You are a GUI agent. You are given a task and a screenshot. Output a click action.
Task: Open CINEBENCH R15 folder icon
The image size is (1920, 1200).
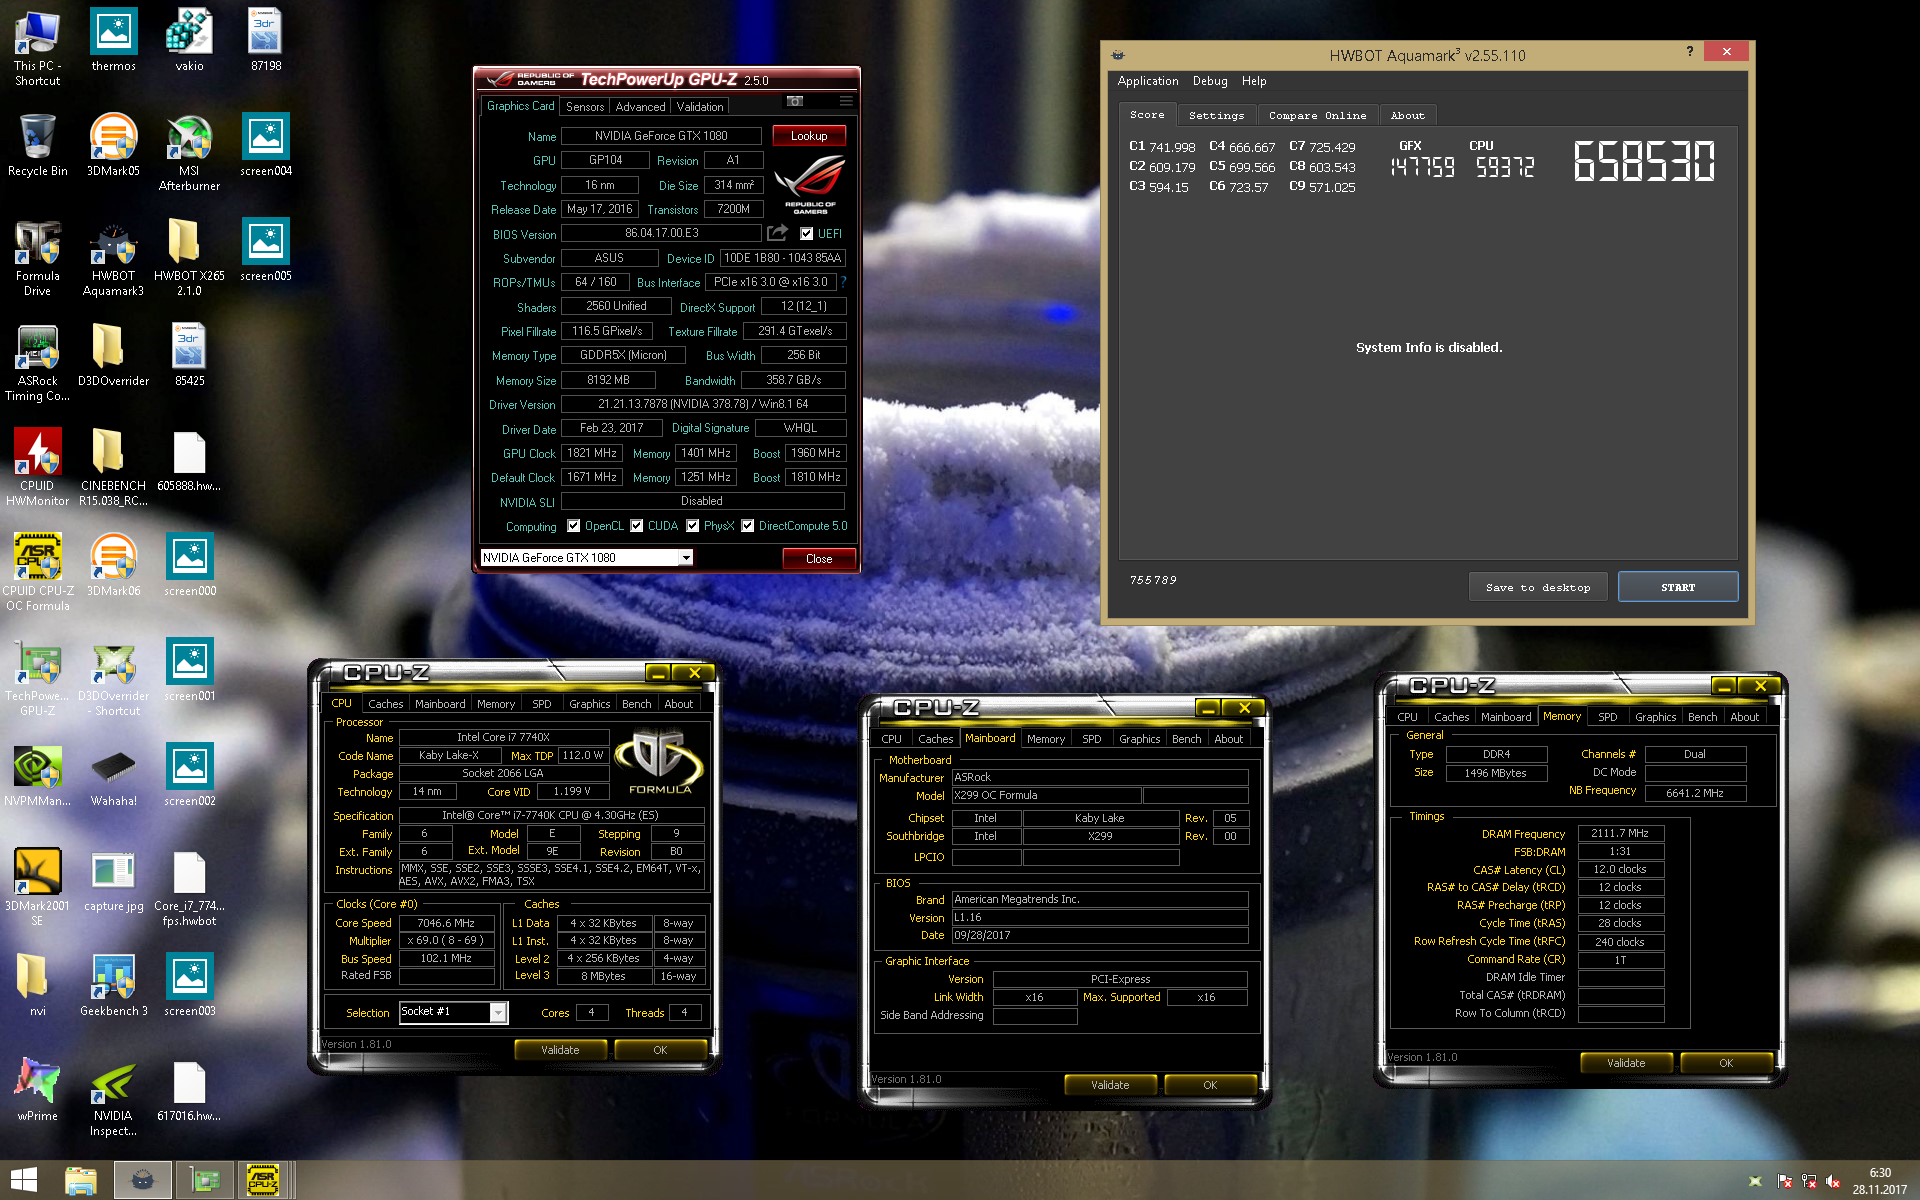pyautogui.click(x=113, y=467)
